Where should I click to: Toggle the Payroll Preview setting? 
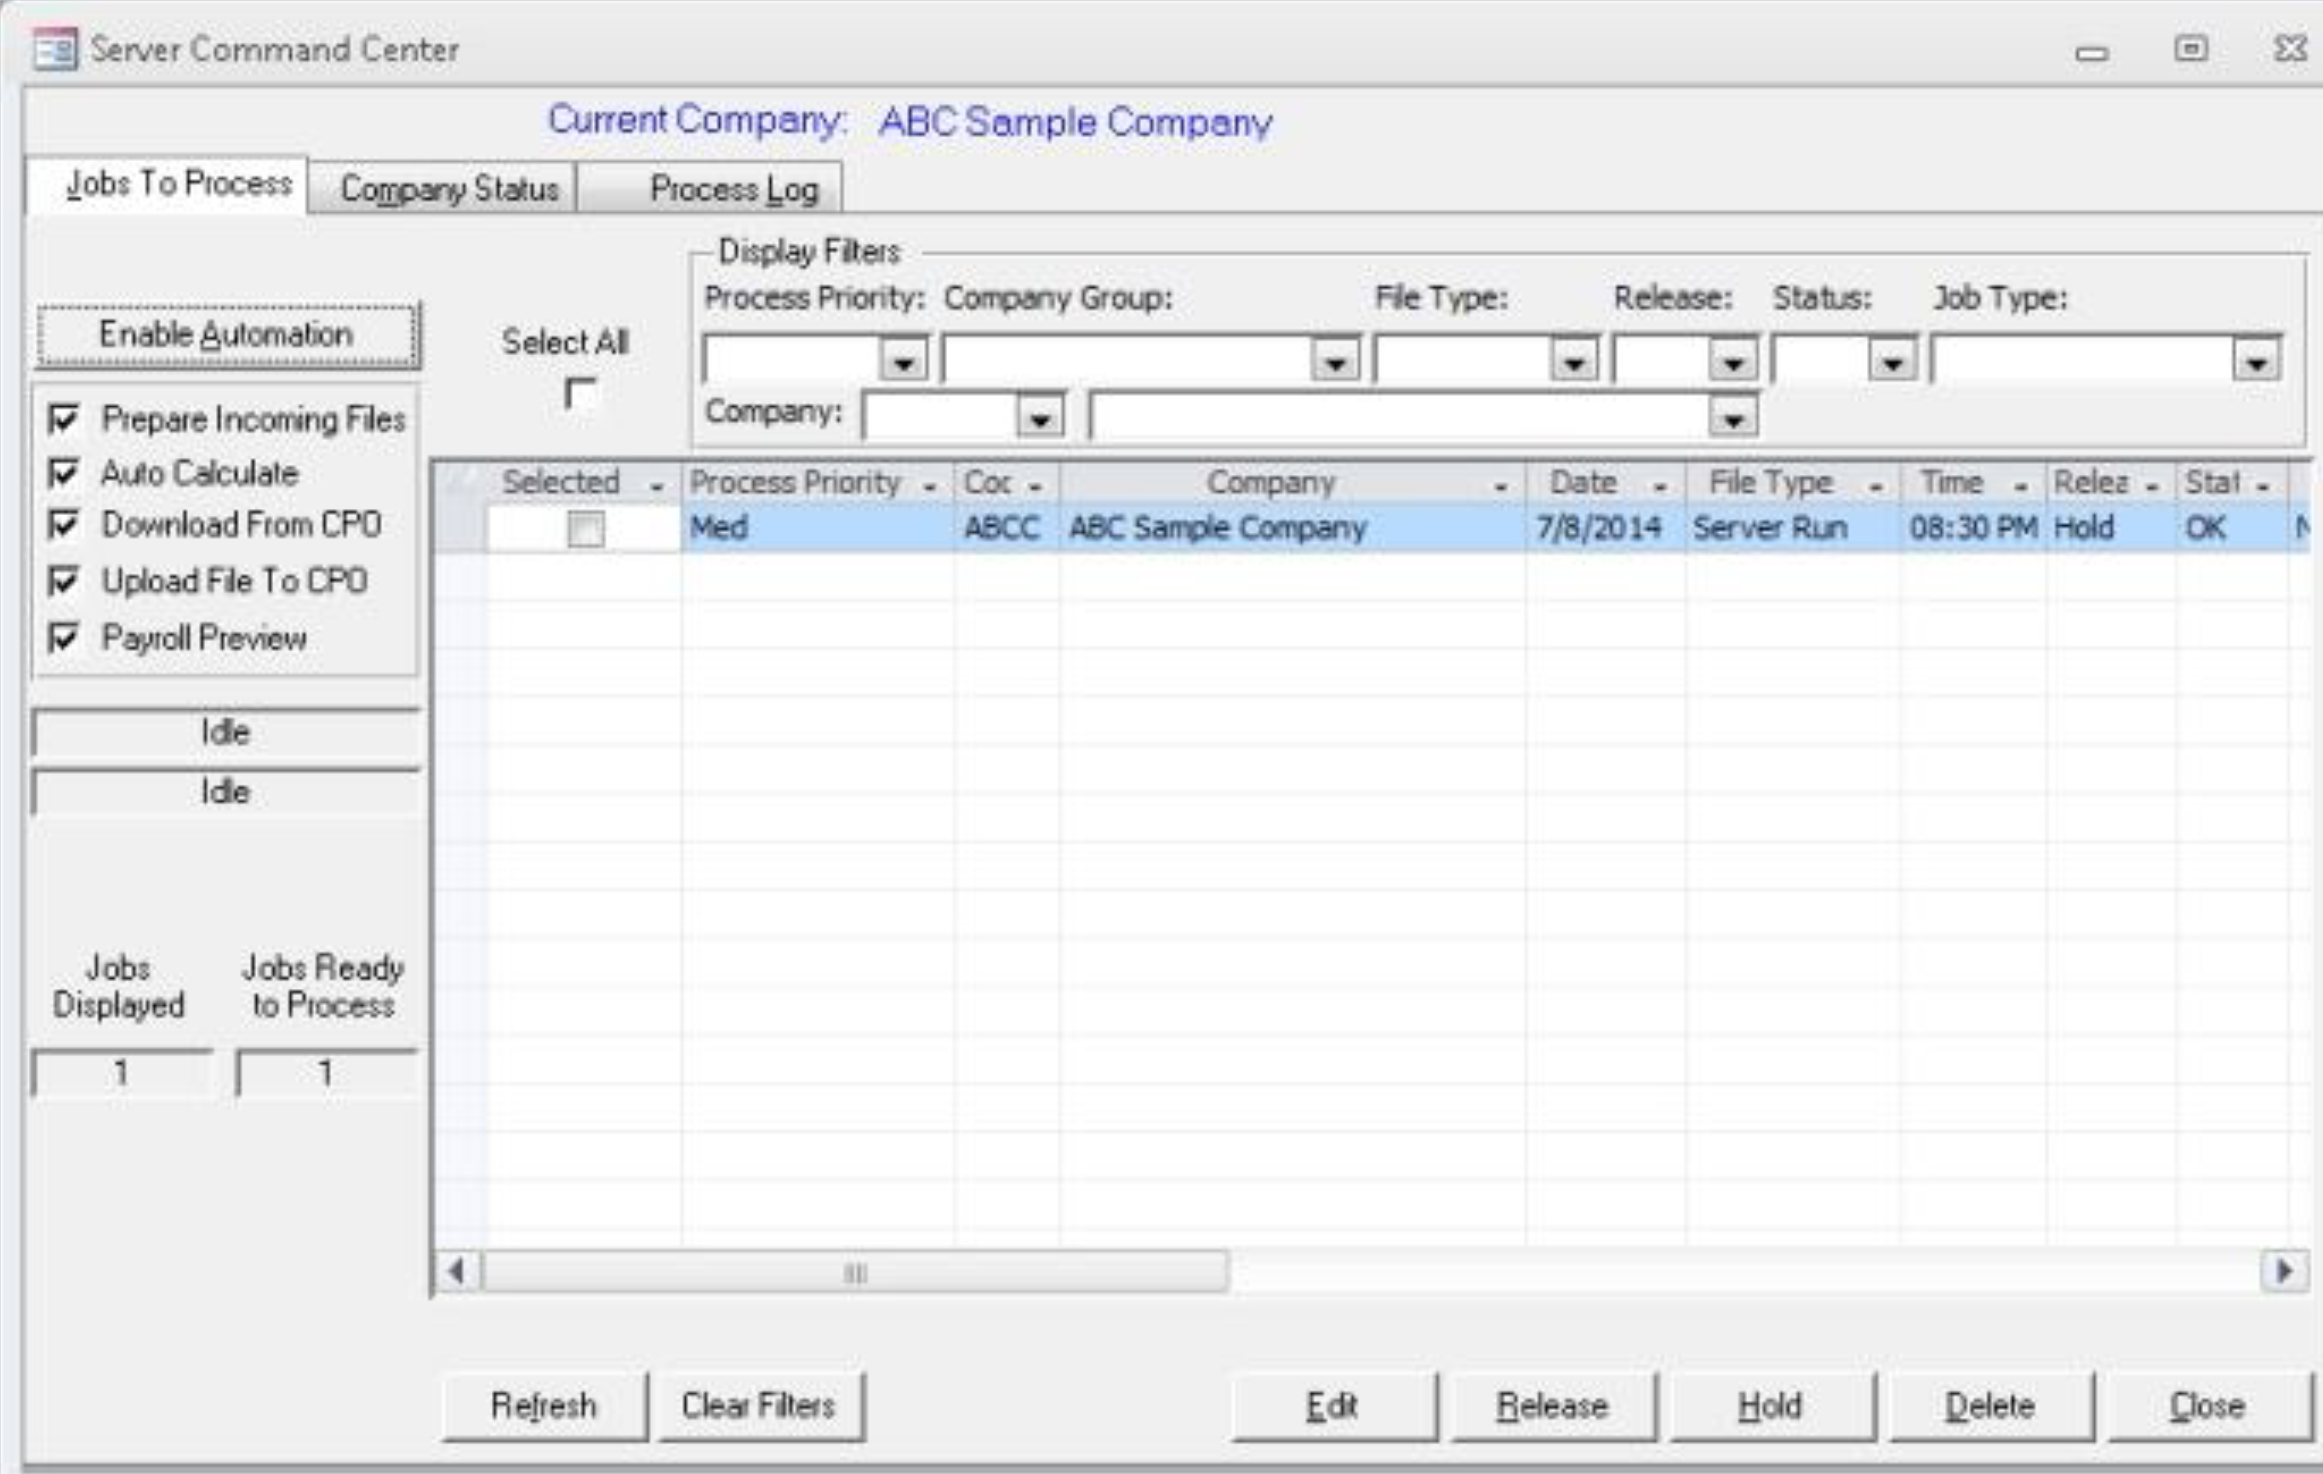(x=65, y=637)
